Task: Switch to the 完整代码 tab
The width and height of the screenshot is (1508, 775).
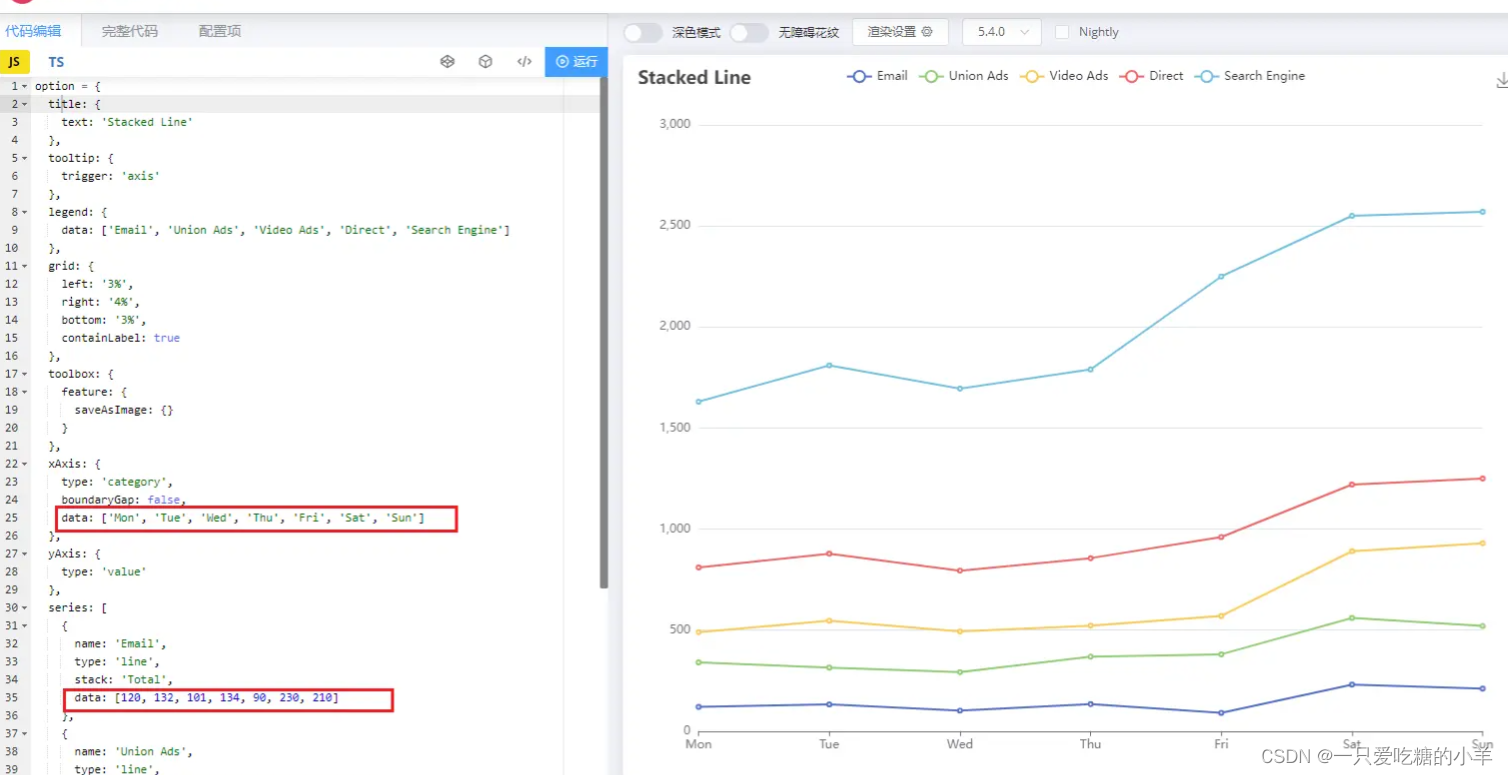Action: 129,31
